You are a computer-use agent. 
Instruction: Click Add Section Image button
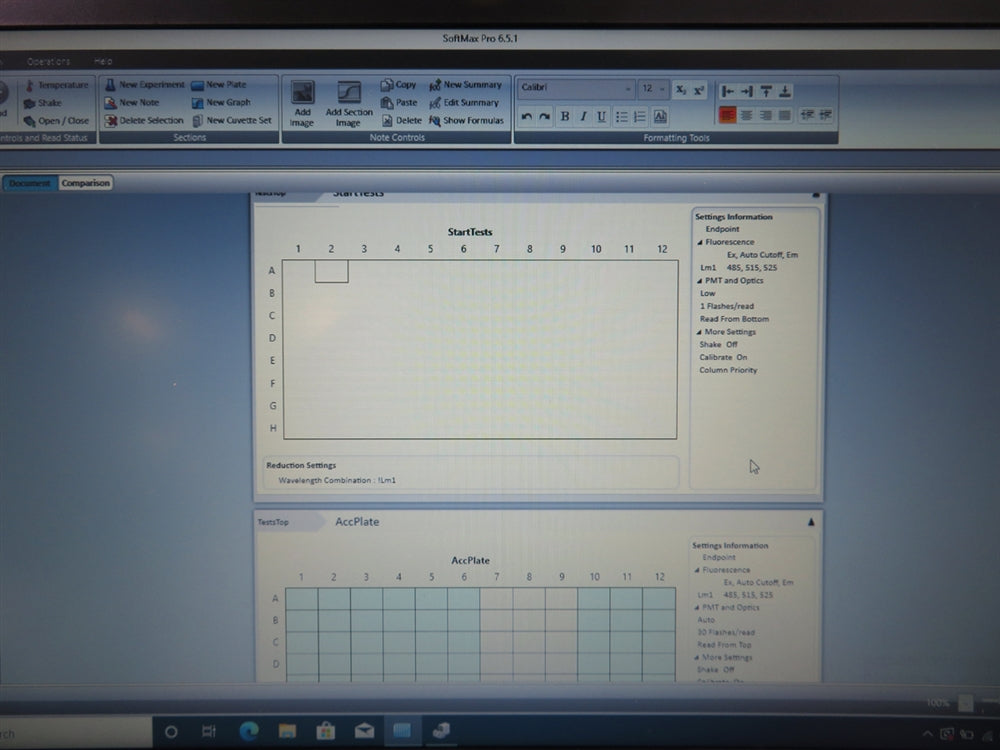click(349, 103)
